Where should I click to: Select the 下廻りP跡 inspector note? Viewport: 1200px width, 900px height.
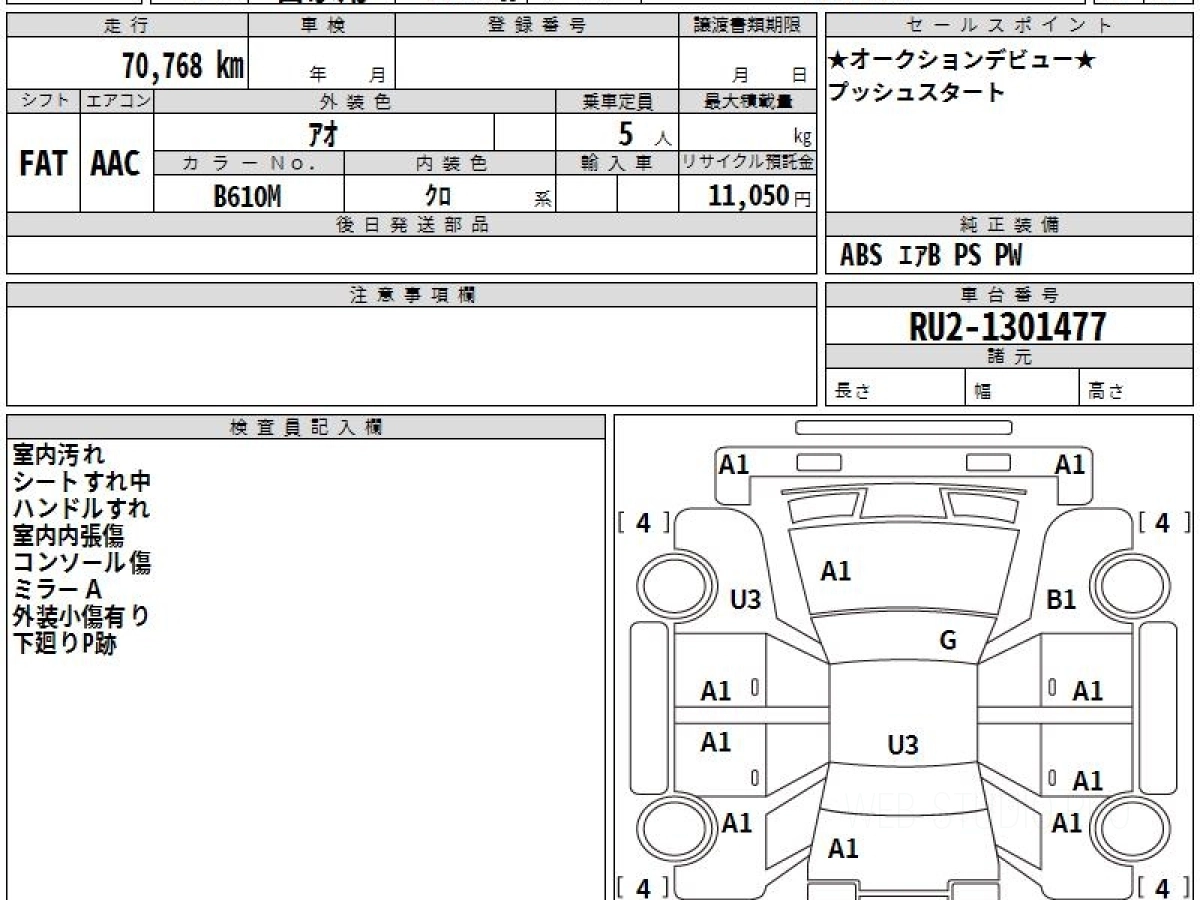pyautogui.click(x=64, y=644)
